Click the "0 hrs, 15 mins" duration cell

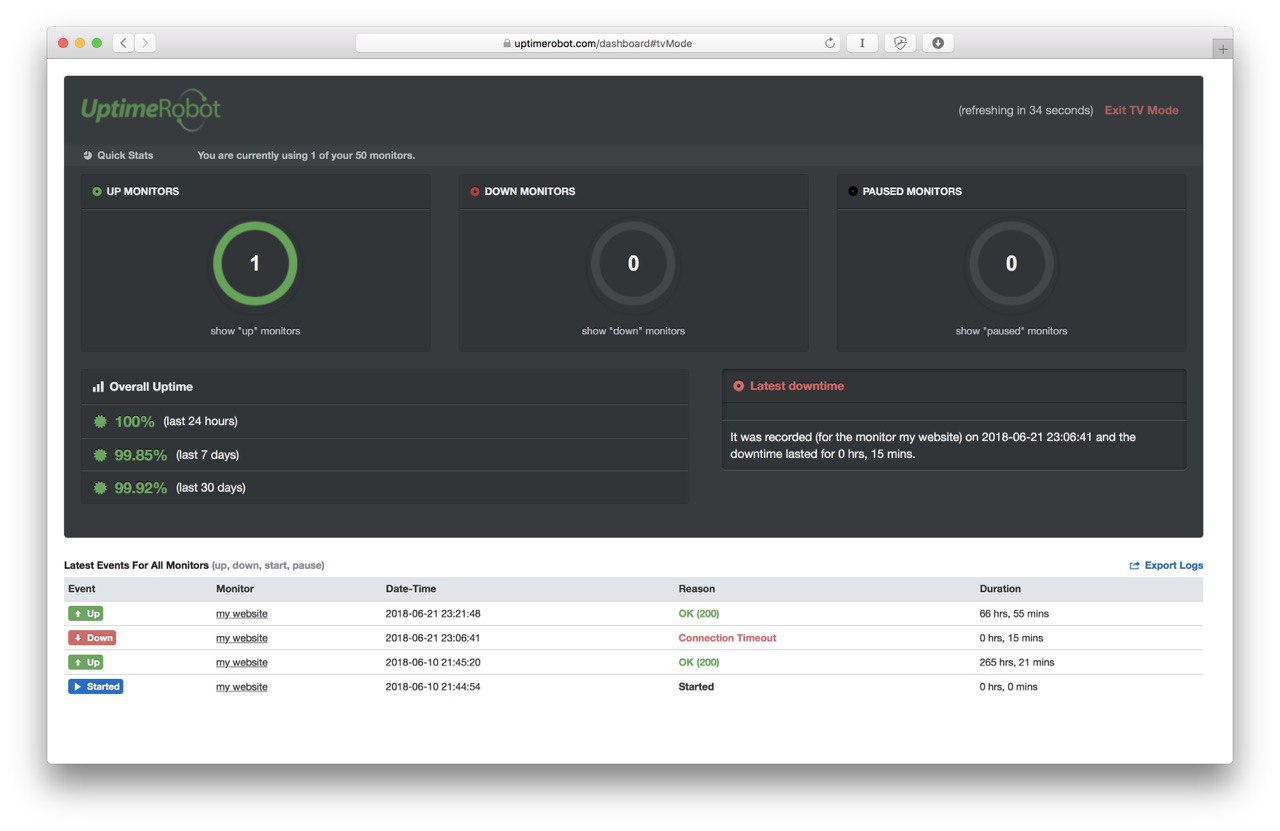click(x=1011, y=638)
